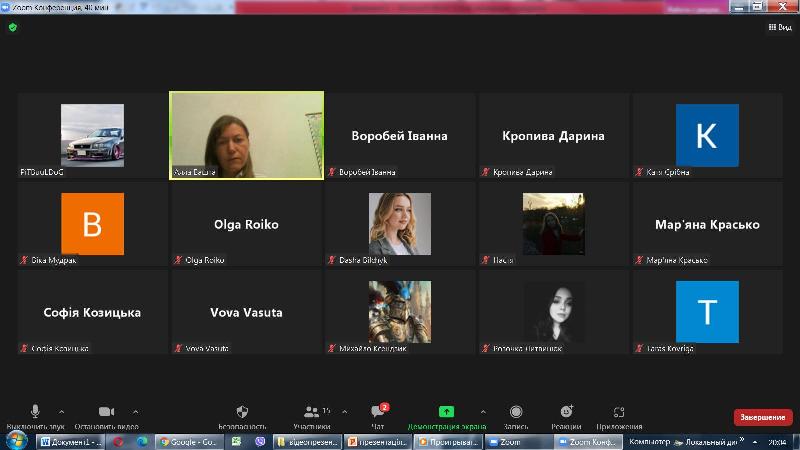The height and width of the screenshot is (450, 800).
Task: Switch to Zoom taskbar item
Action: 519,442
